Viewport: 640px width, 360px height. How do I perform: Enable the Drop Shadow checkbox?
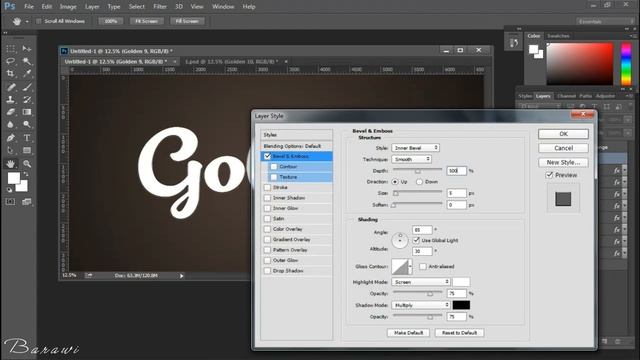click(267, 271)
